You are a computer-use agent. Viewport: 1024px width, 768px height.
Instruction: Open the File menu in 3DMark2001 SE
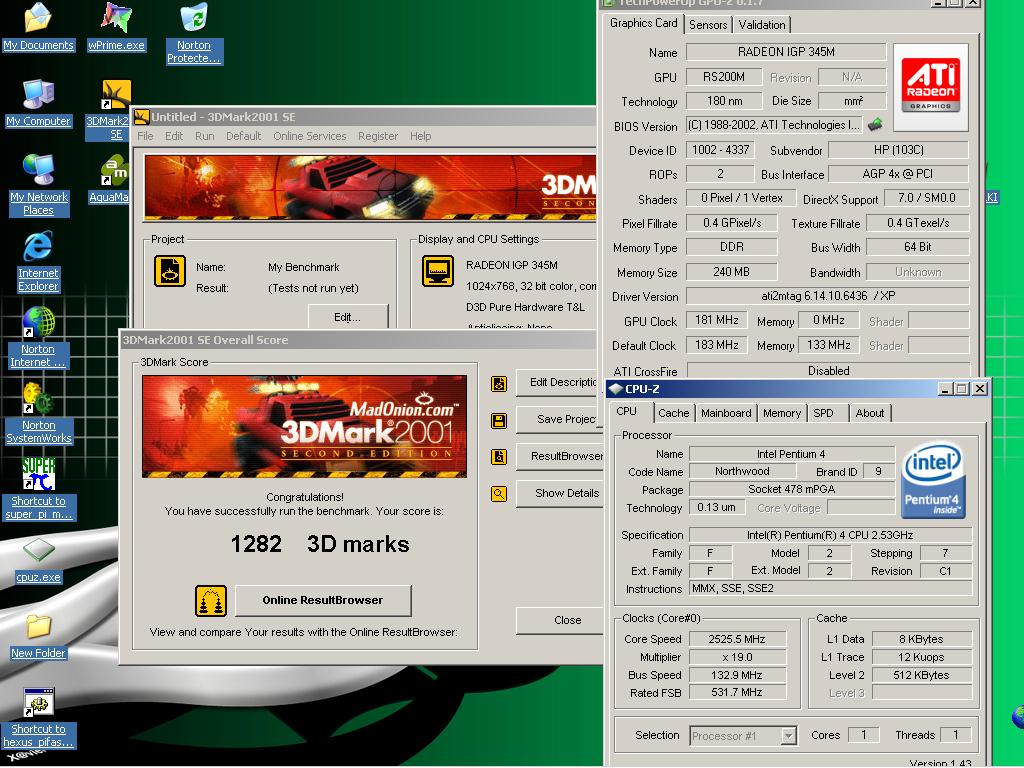tap(145, 136)
